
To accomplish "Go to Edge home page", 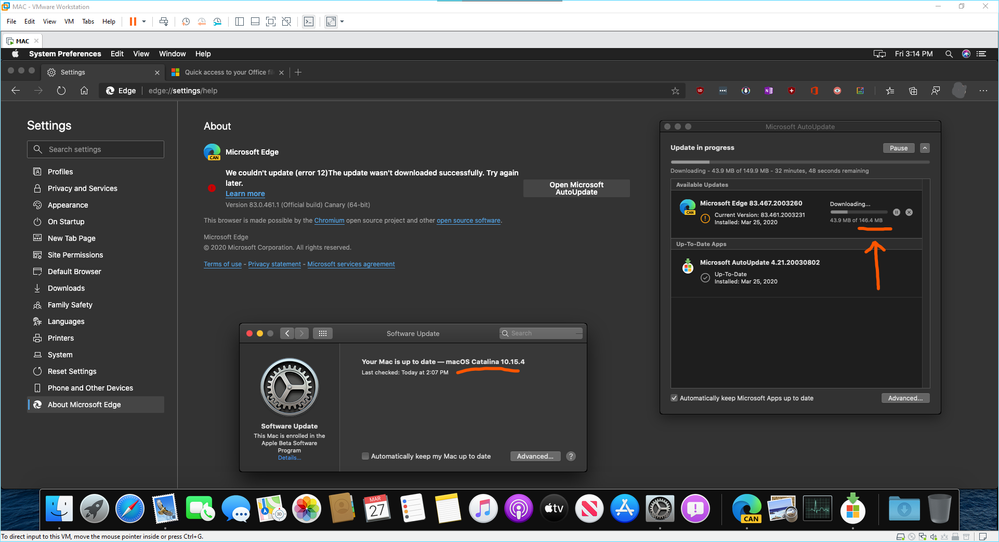I will [x=84, y=90].
